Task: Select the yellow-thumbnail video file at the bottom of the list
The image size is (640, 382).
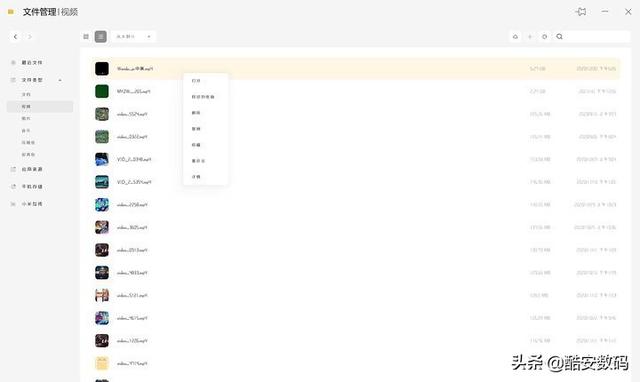Action: 354,363
